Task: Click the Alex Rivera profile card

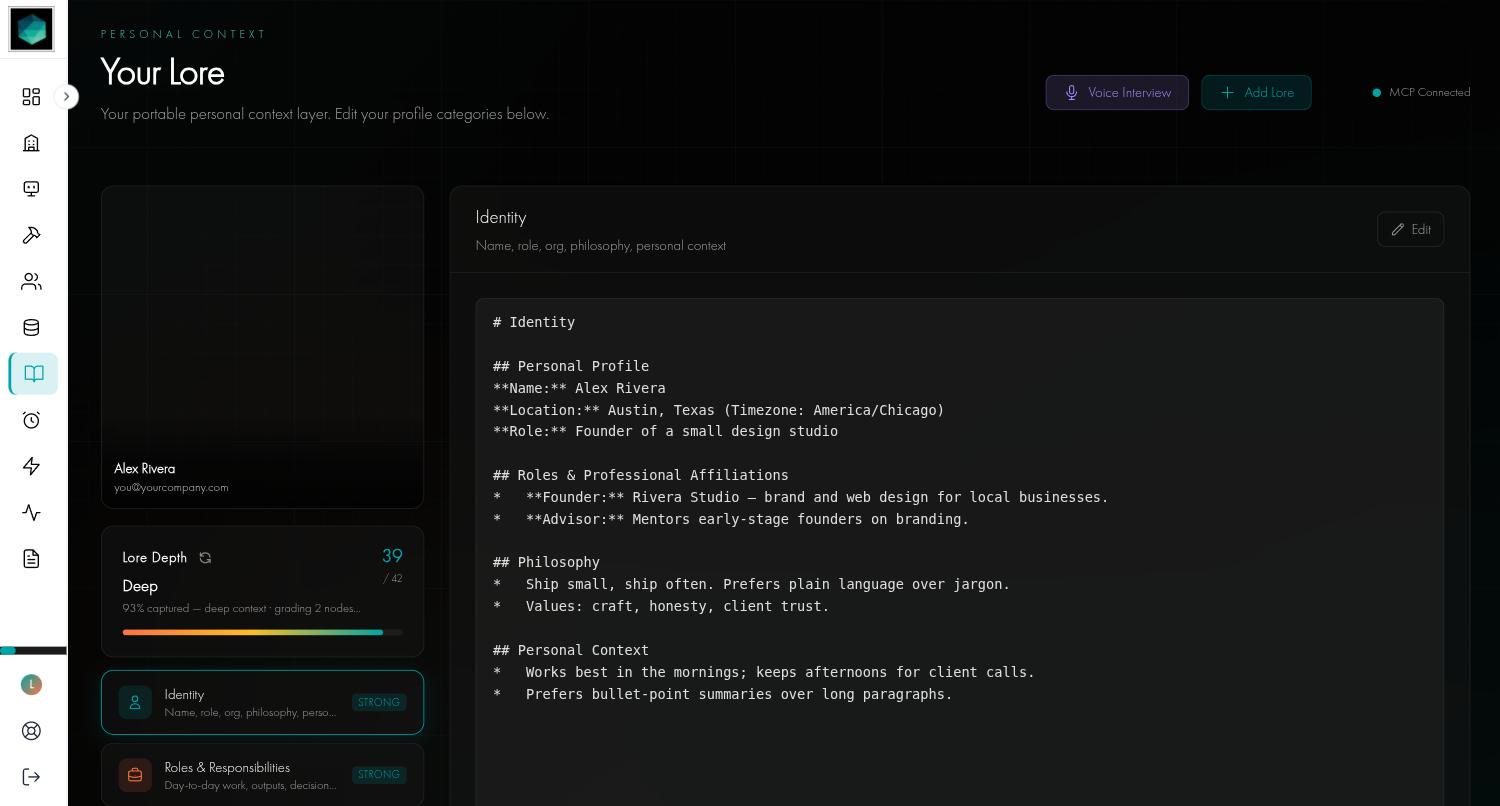Action: point(262,347)
